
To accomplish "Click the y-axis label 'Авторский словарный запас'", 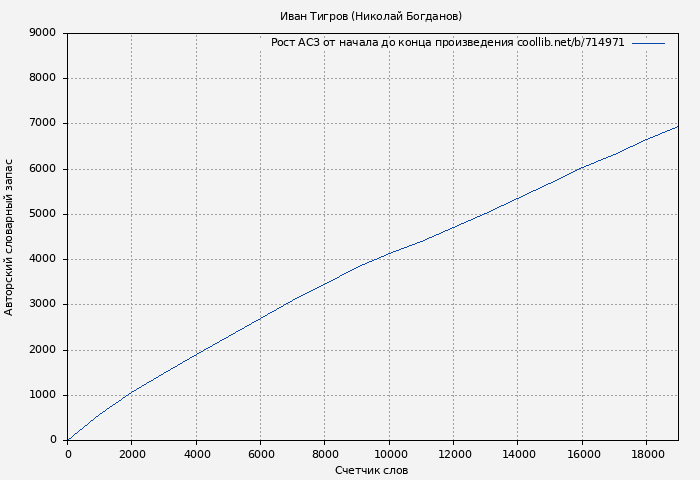I will pyautogui.click(x=10, y=237).
